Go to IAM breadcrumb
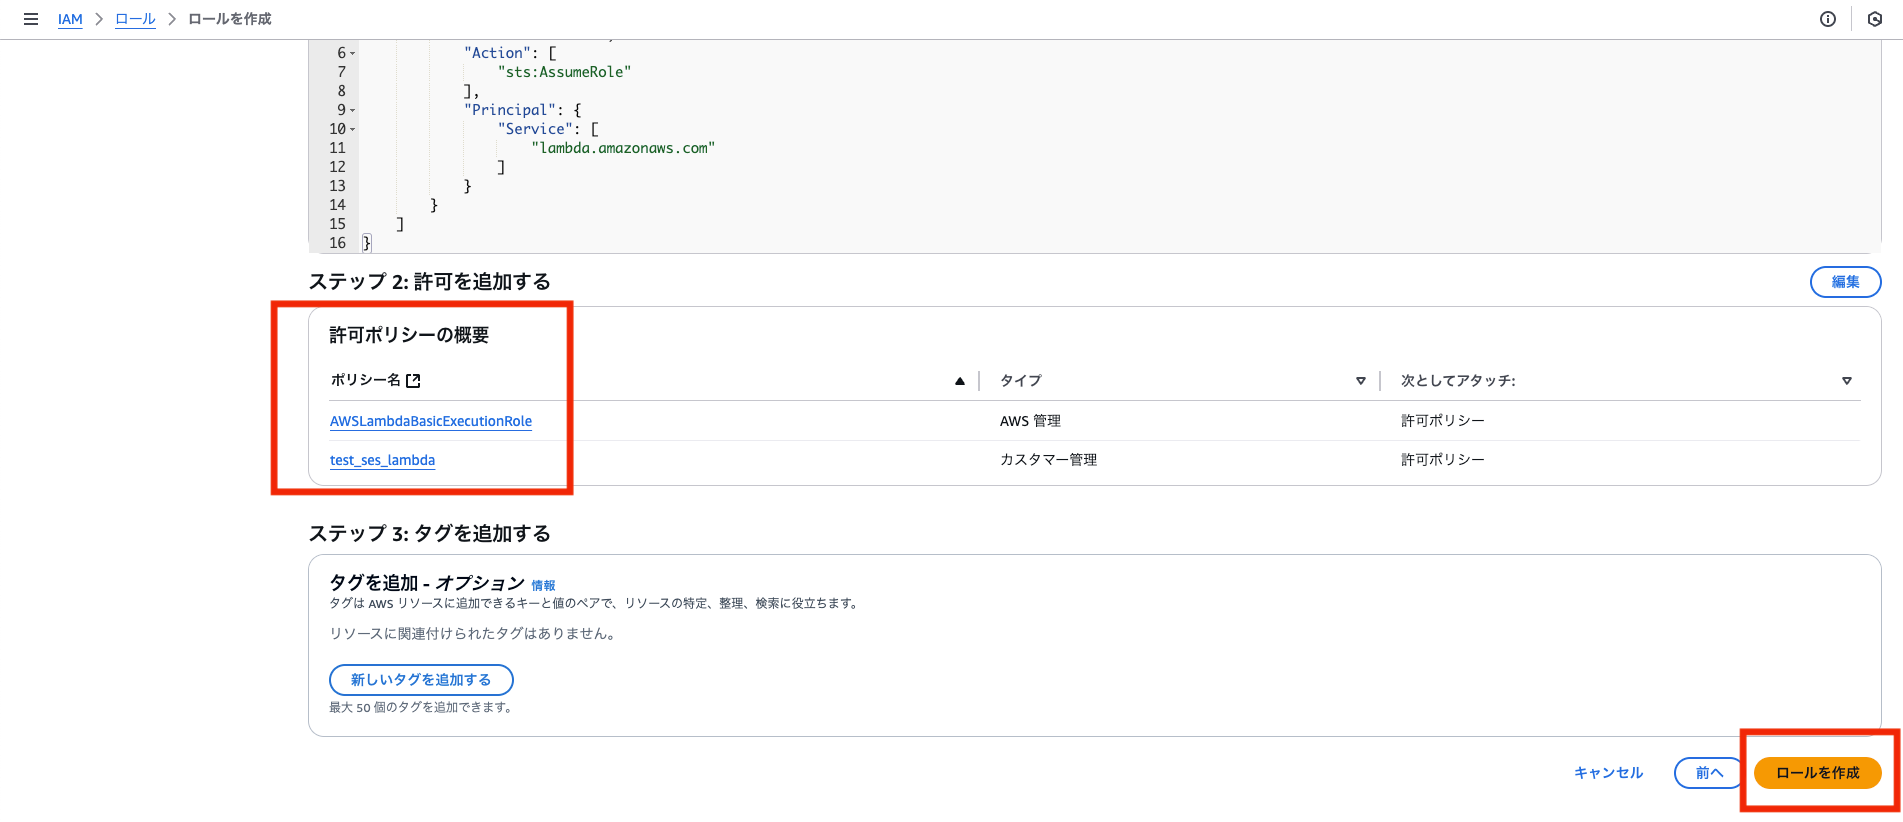Screen dimensions: 1903x822 (x=70, y=19)
